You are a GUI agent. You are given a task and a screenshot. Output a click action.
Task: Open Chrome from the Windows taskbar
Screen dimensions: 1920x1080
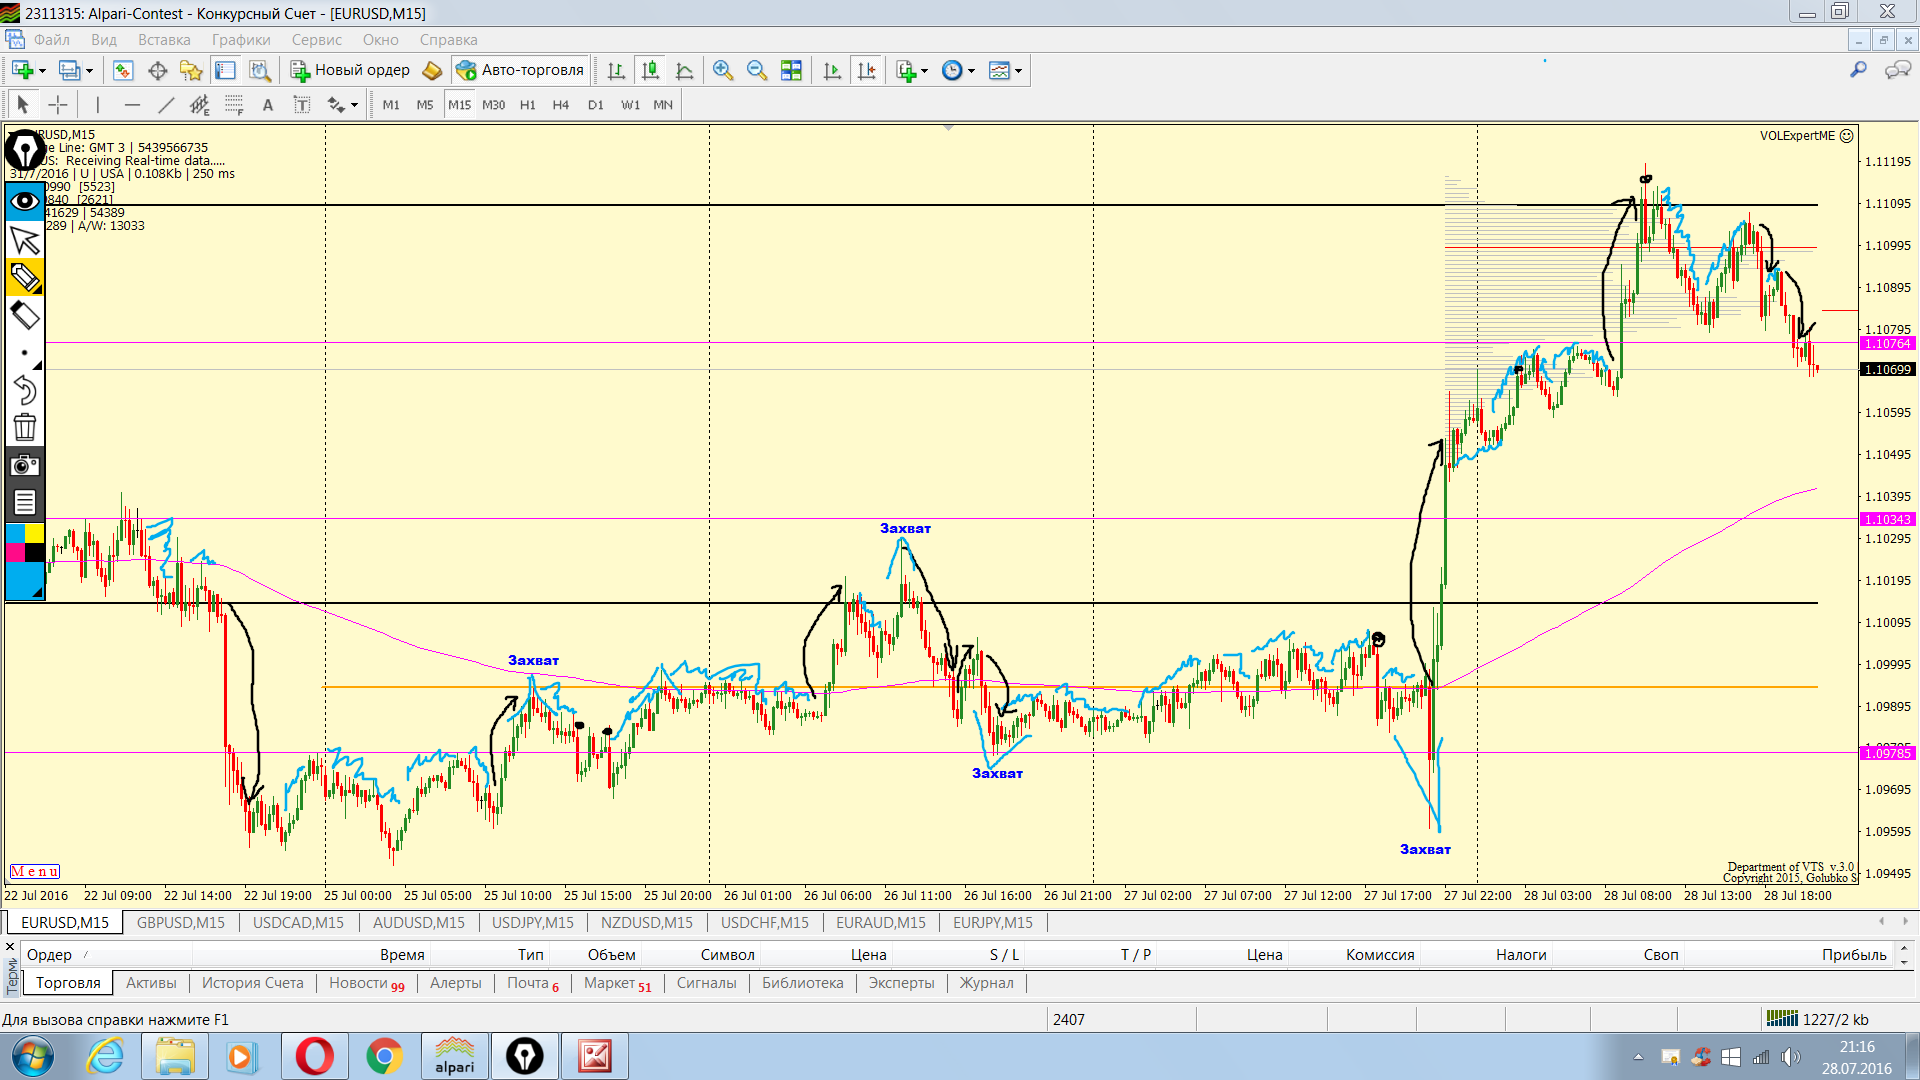384,1056
